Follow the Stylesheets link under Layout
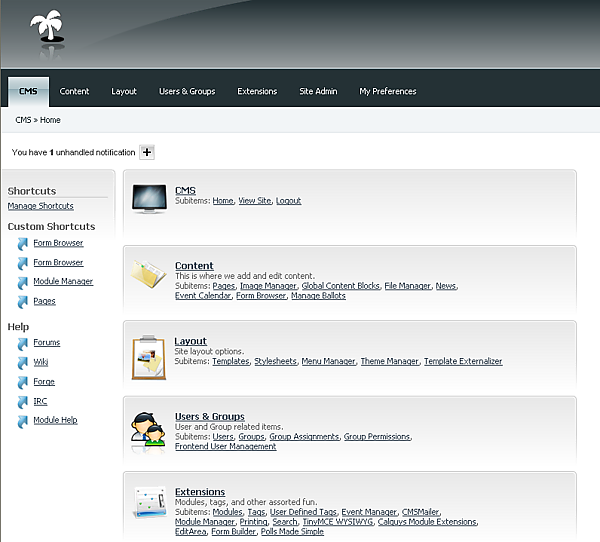The height and width of the screenshot is (542, 600). click(x=275, y=361)
